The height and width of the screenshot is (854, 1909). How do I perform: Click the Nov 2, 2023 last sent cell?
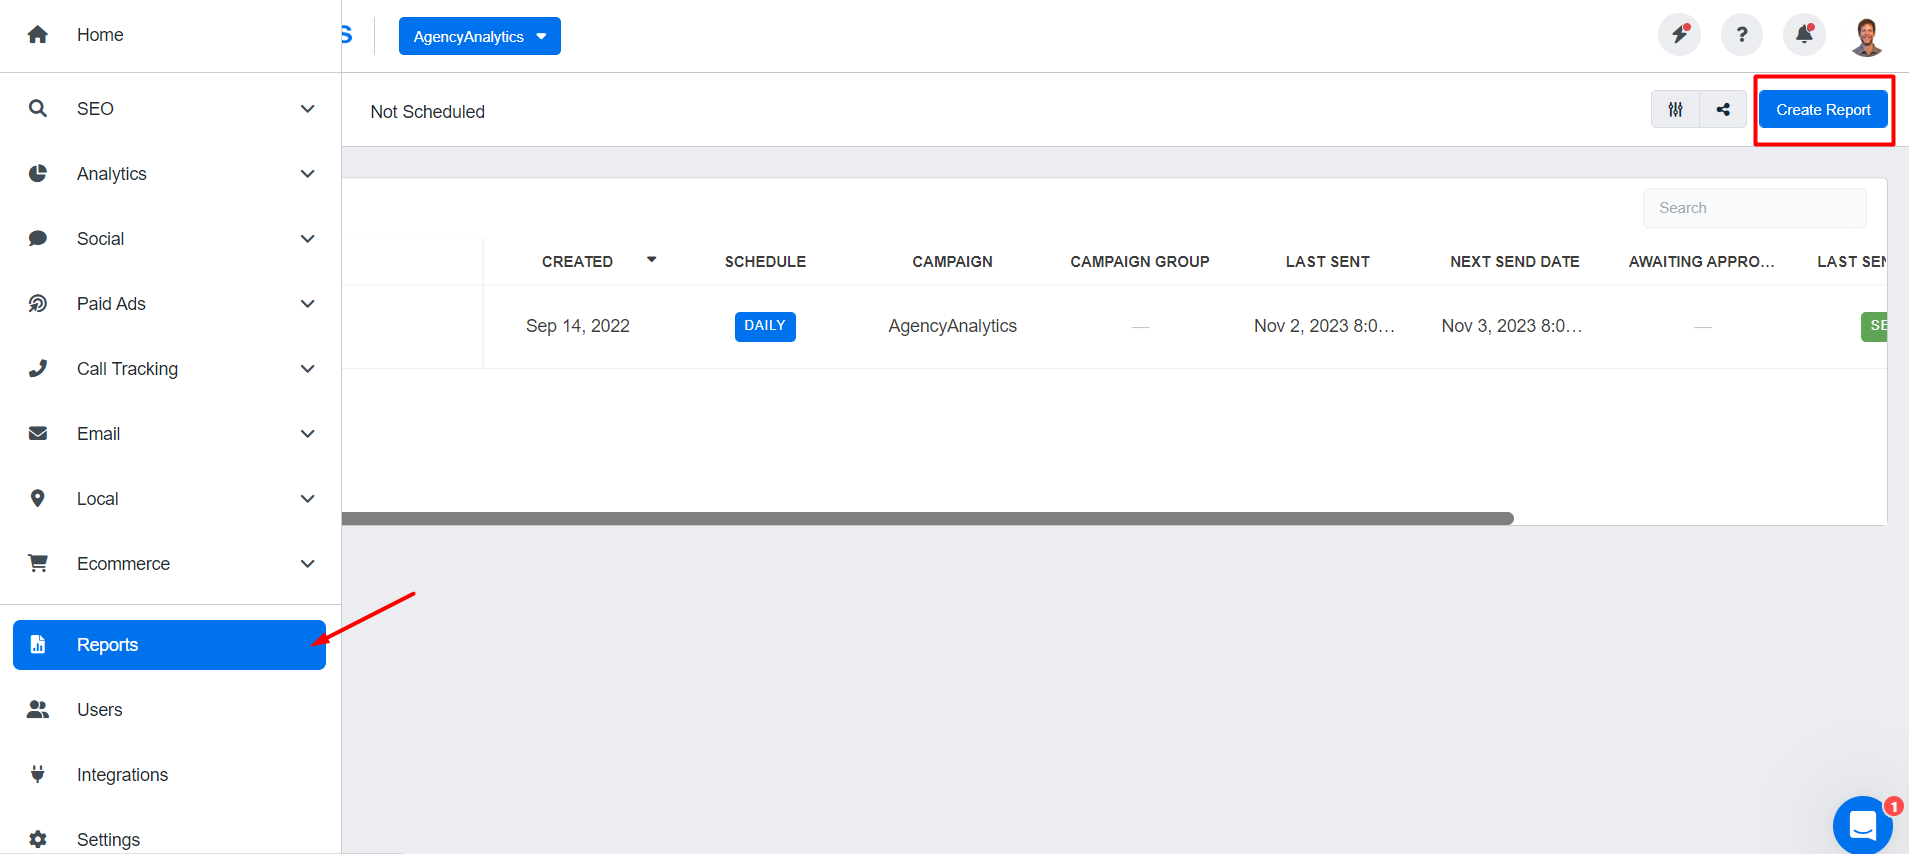click(1324, 326)
